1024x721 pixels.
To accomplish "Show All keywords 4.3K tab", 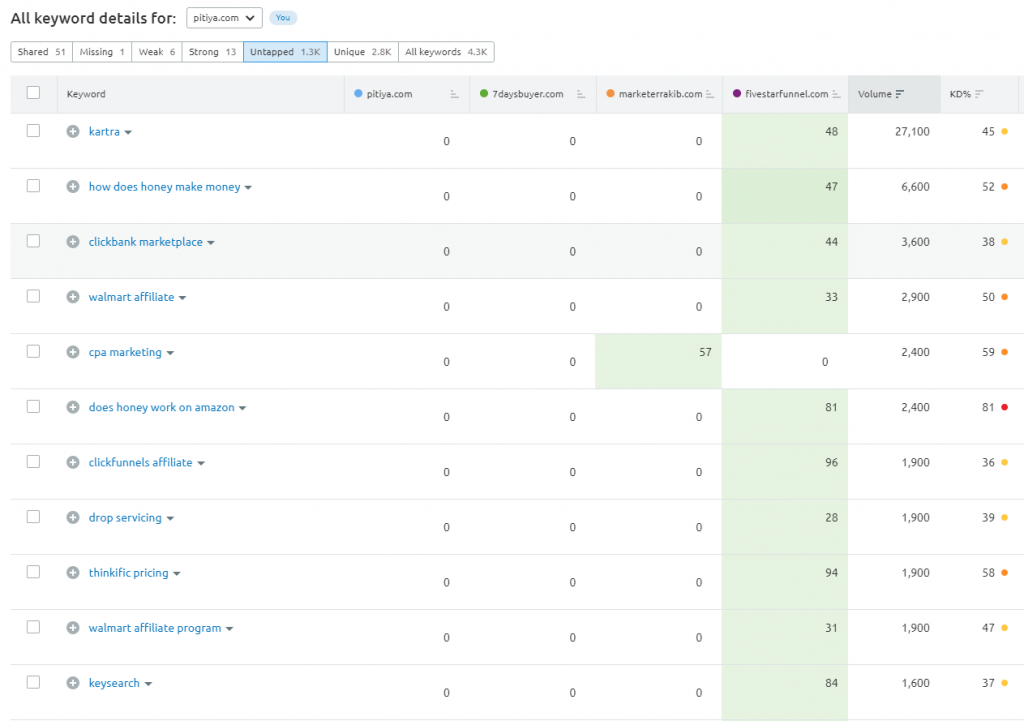I will (446, 52).
